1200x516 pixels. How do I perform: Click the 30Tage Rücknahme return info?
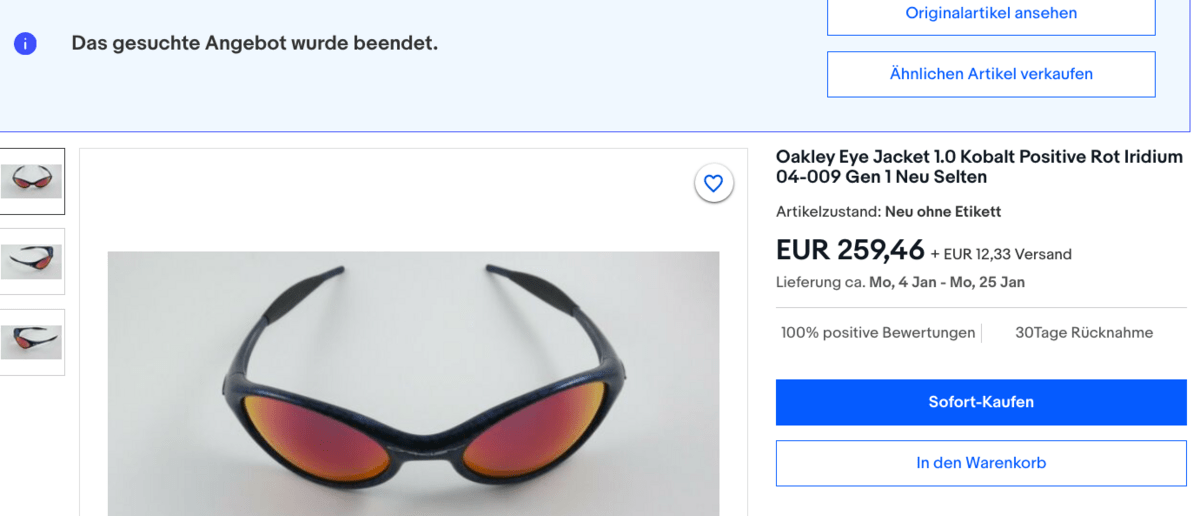[x=1083, y=333]
